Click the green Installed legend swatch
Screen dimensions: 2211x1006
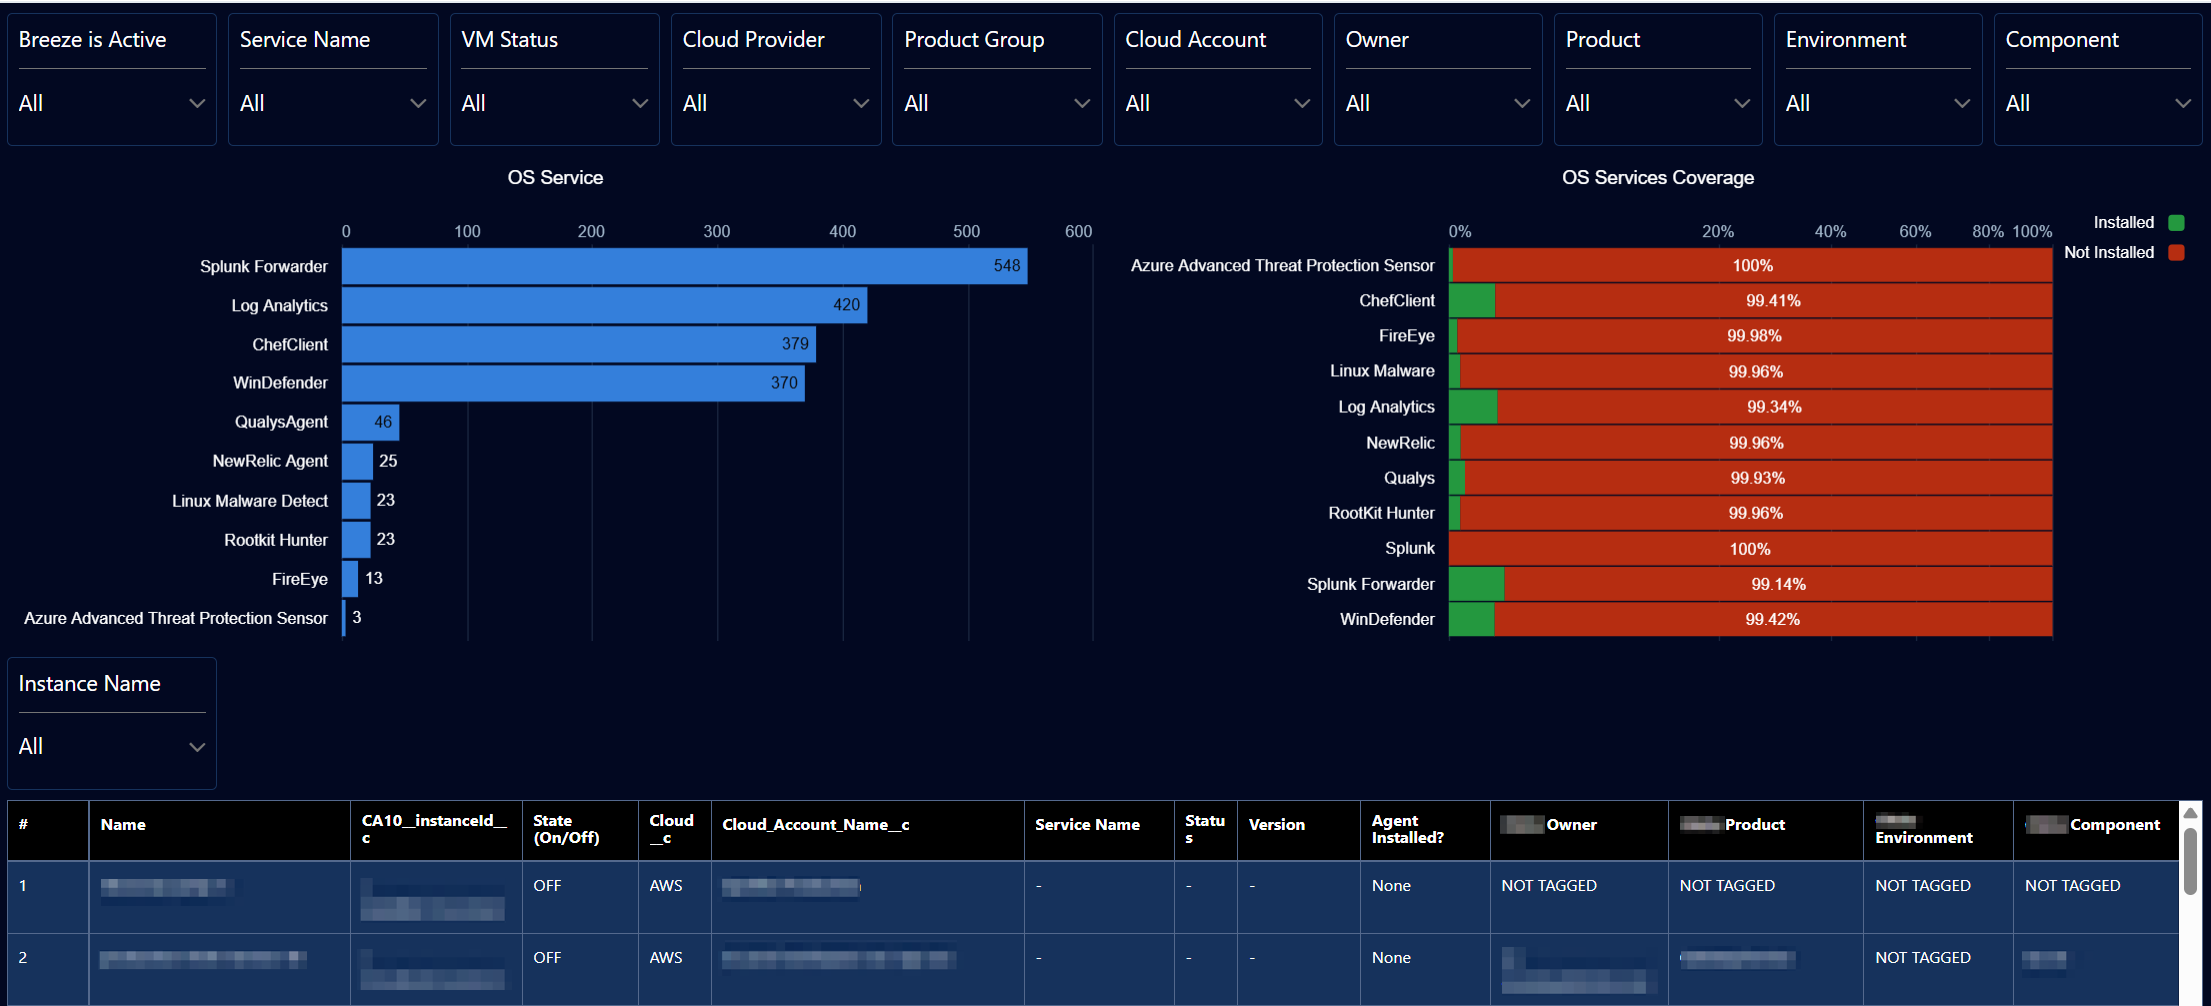pyautogui.click(x=2176, y=223)
